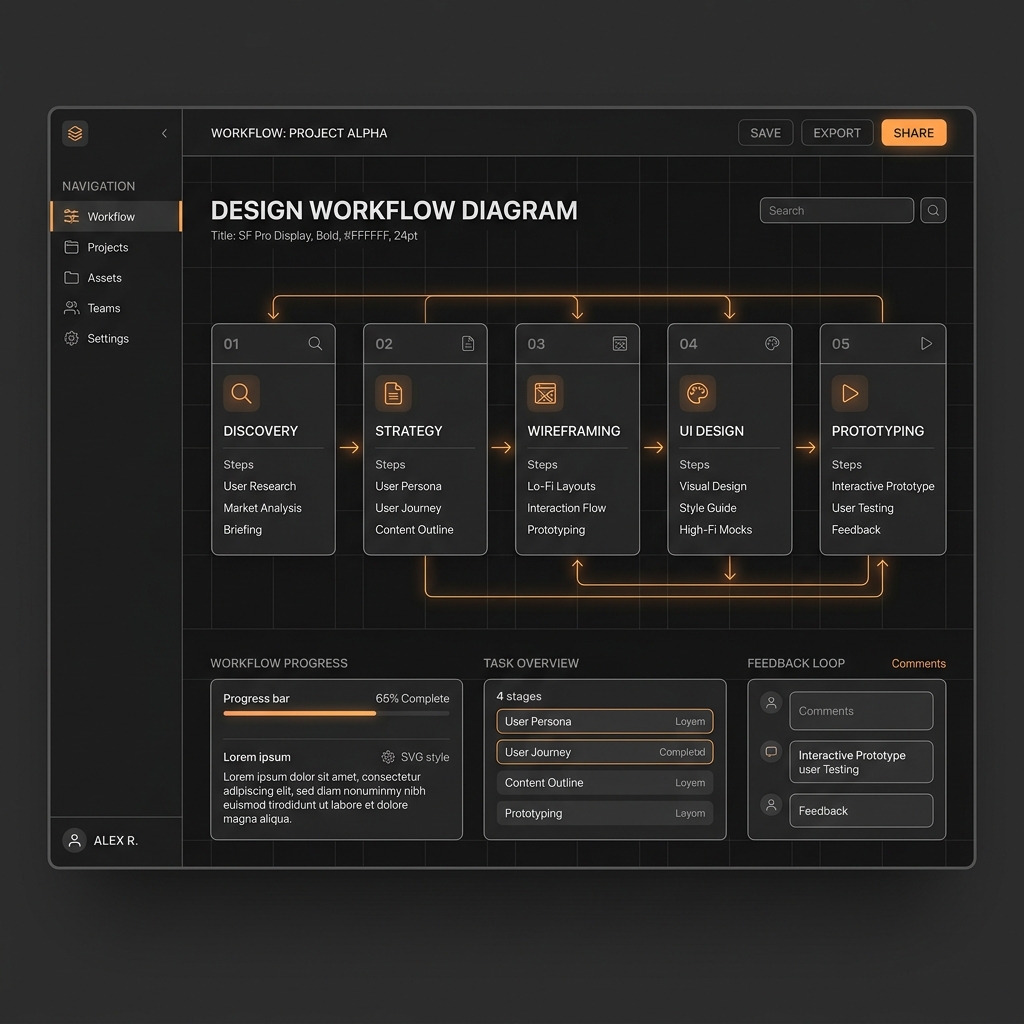Click the arrow between Discovery and Strategy

tap(349, 447)
